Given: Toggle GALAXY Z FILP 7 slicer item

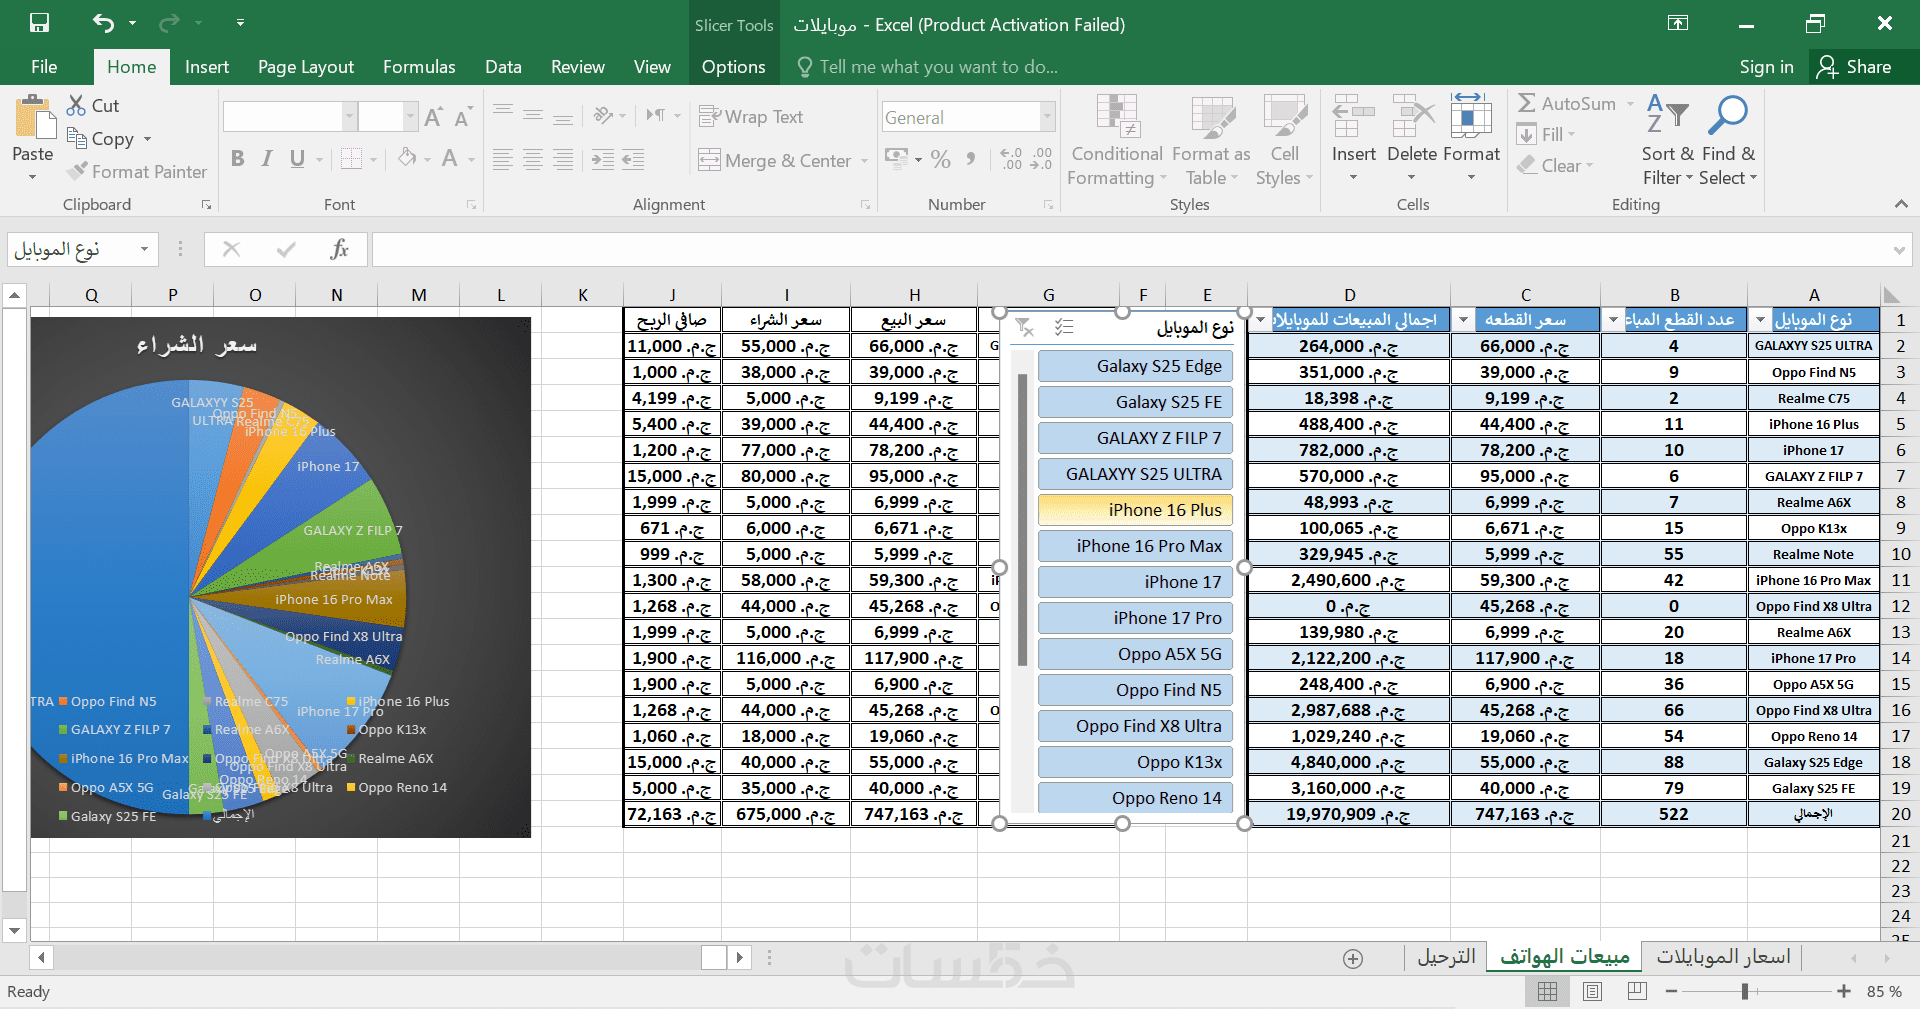Looking at the screenshot, I should (1135, 438).
